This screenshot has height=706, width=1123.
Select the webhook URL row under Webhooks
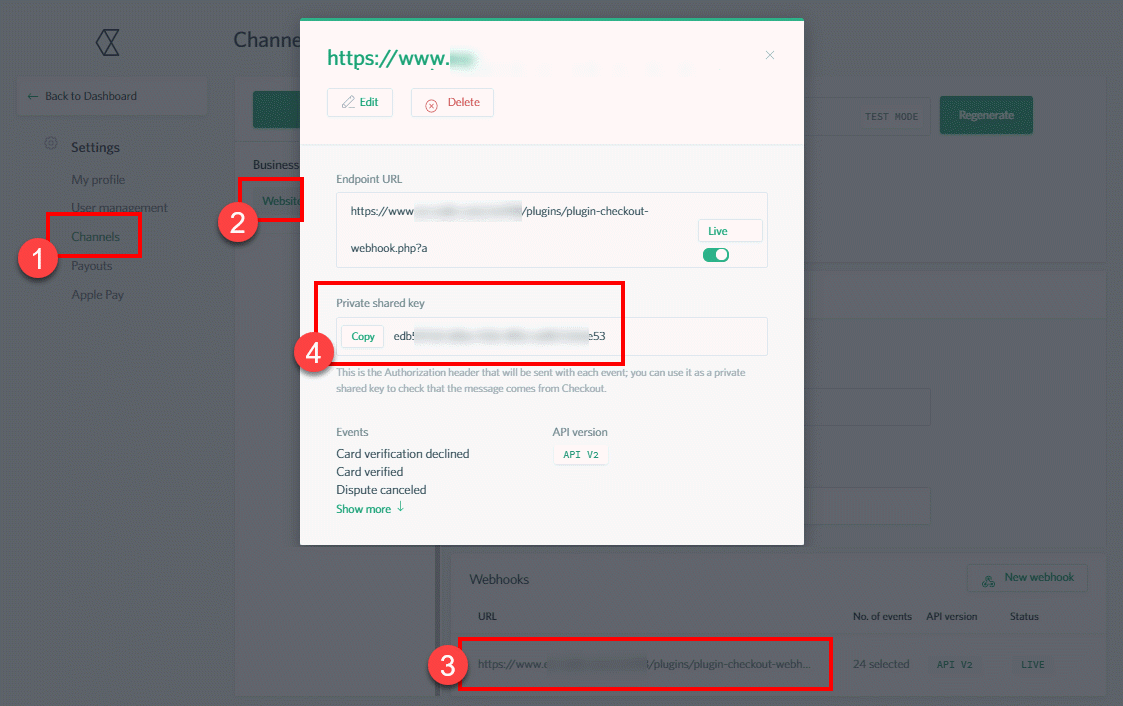coord(645,663)
